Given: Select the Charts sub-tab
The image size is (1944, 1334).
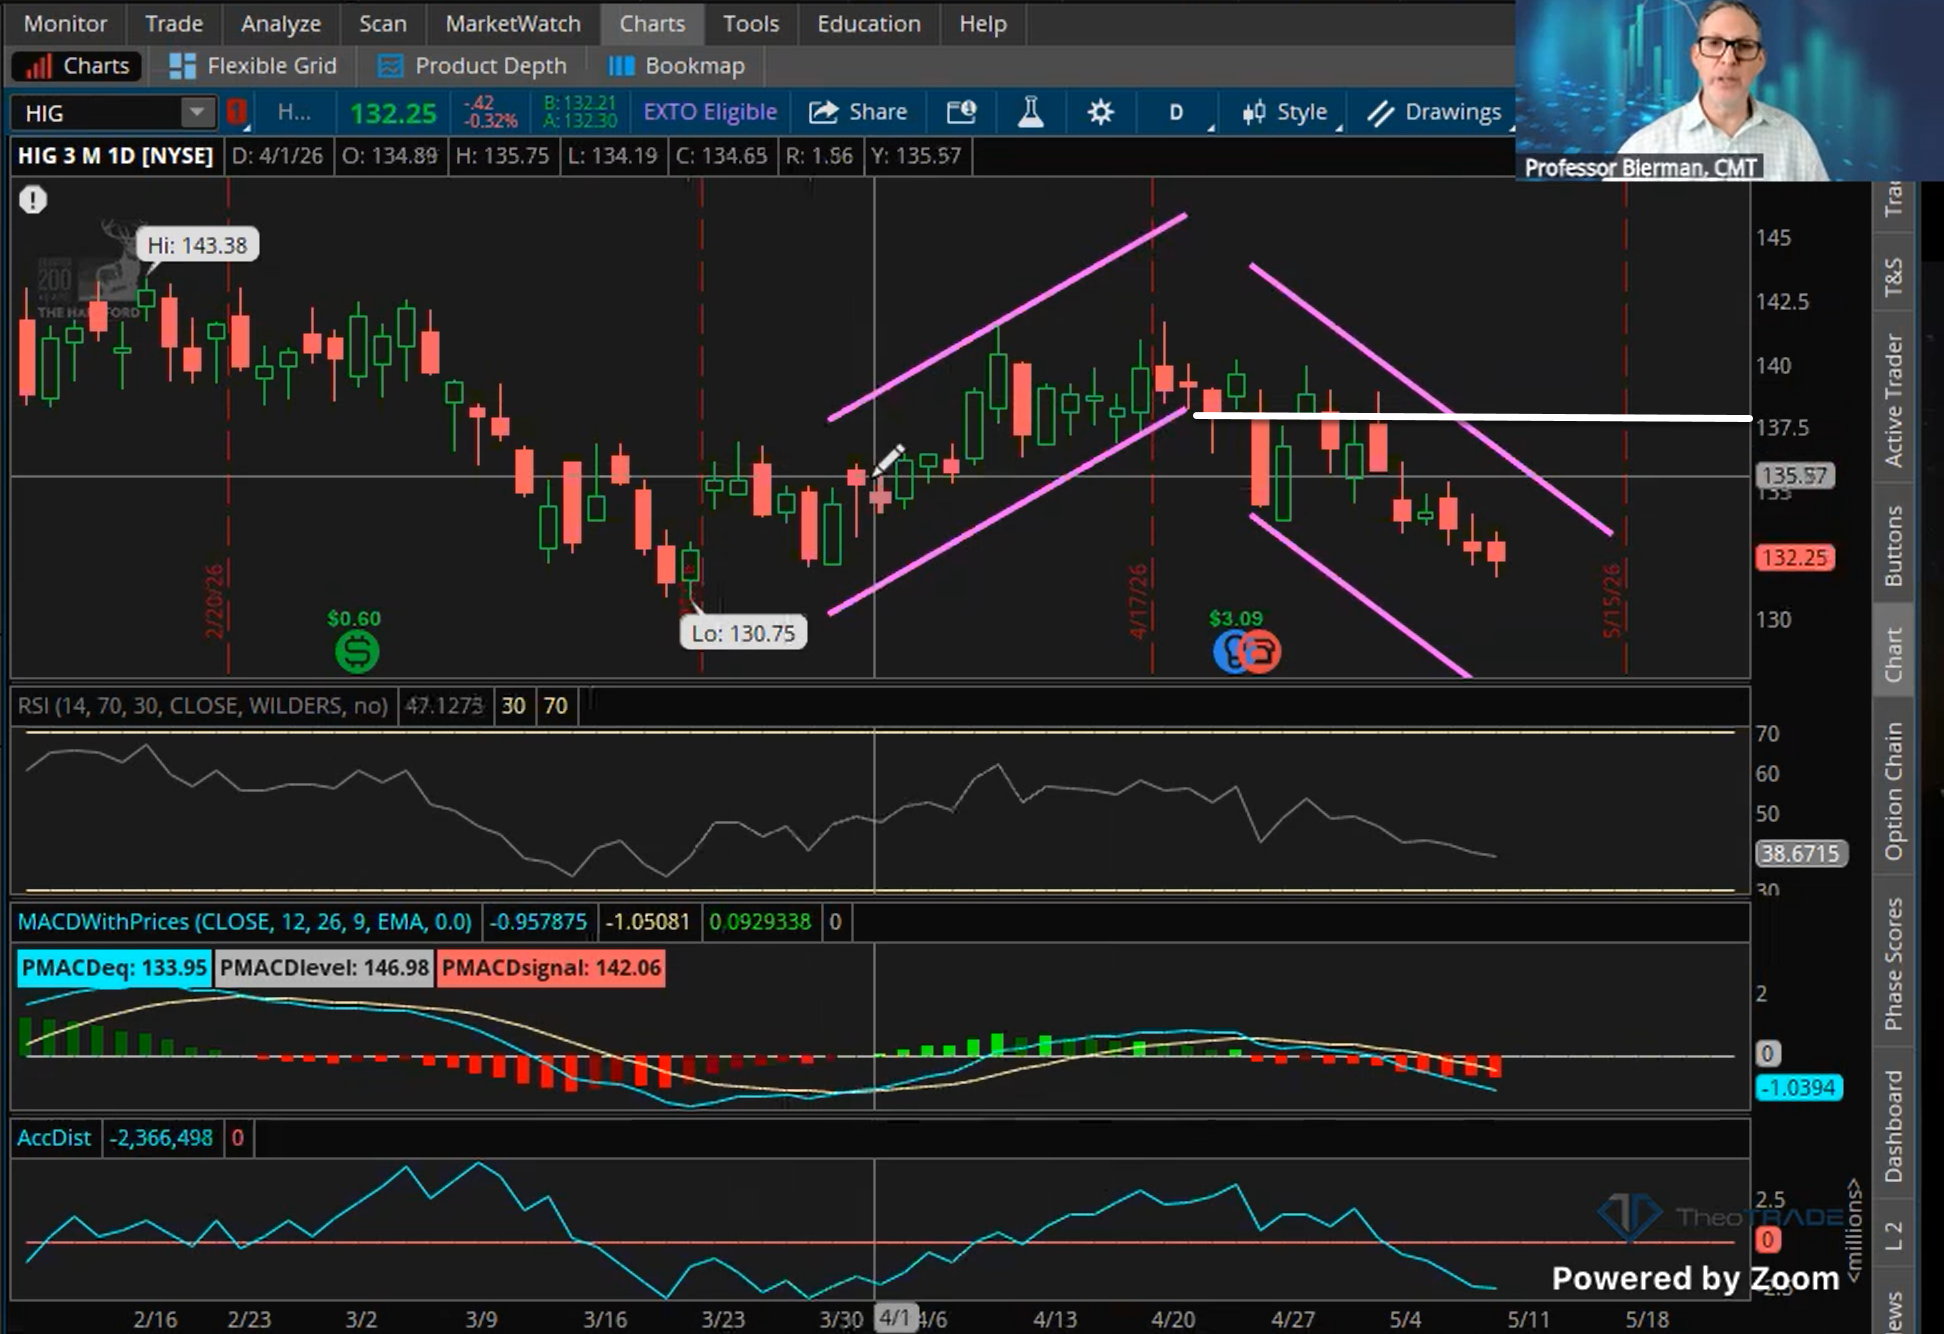Looking at the screenshot, I should (x=78, y=66).
